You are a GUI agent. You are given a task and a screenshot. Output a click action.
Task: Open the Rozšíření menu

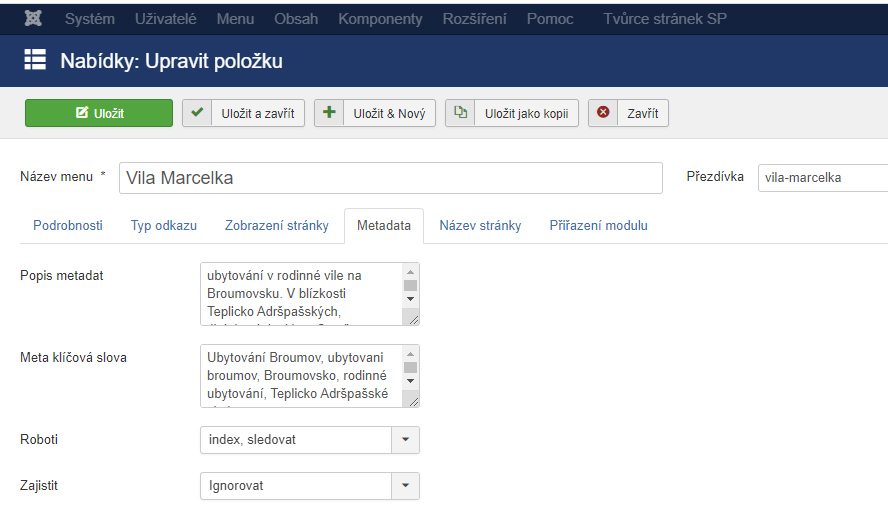(473, 19)
